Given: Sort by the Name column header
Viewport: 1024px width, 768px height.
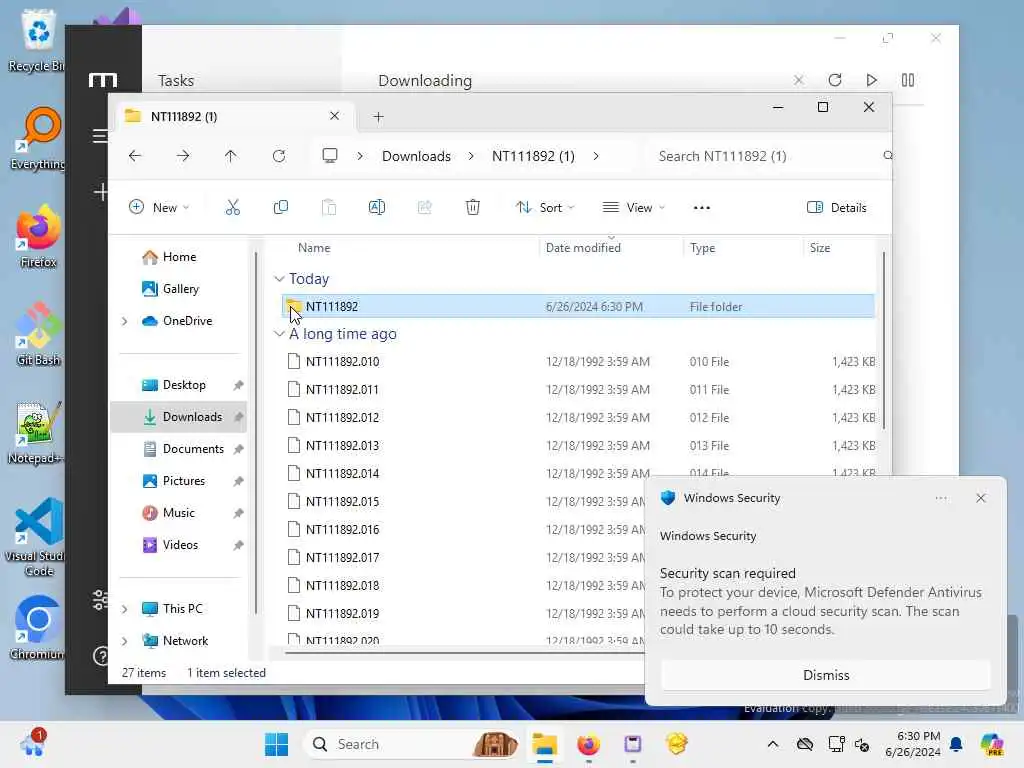Looking at the screenshot, I should pyautogui.click(x=314, y=248).
